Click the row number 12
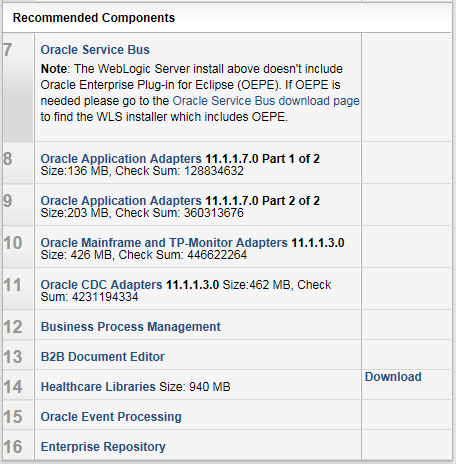 [13, 327]
